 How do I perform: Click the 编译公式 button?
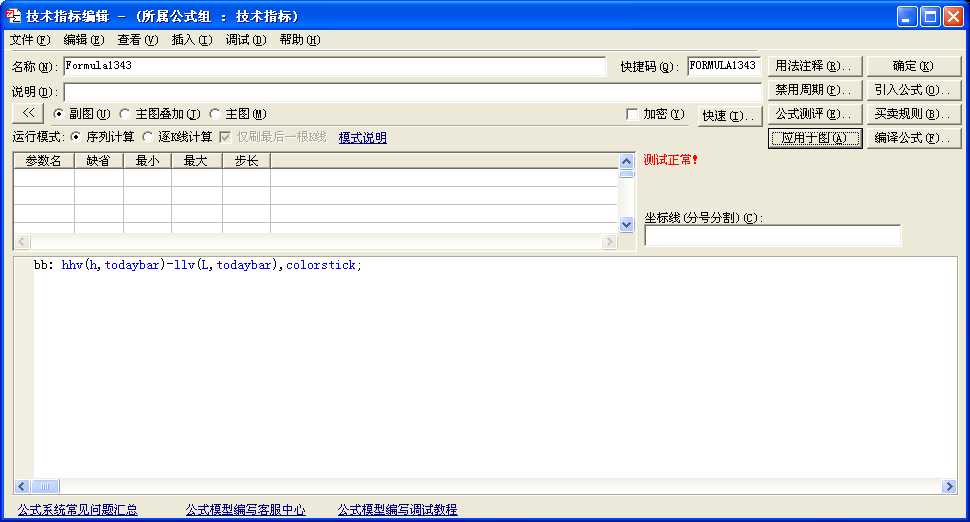(913, 139)
